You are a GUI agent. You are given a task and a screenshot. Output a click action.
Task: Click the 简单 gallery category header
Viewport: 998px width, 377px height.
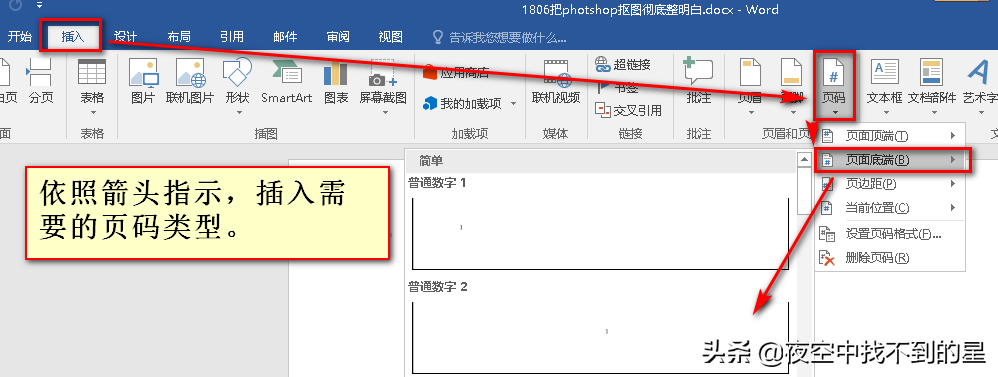coord(601,160)
